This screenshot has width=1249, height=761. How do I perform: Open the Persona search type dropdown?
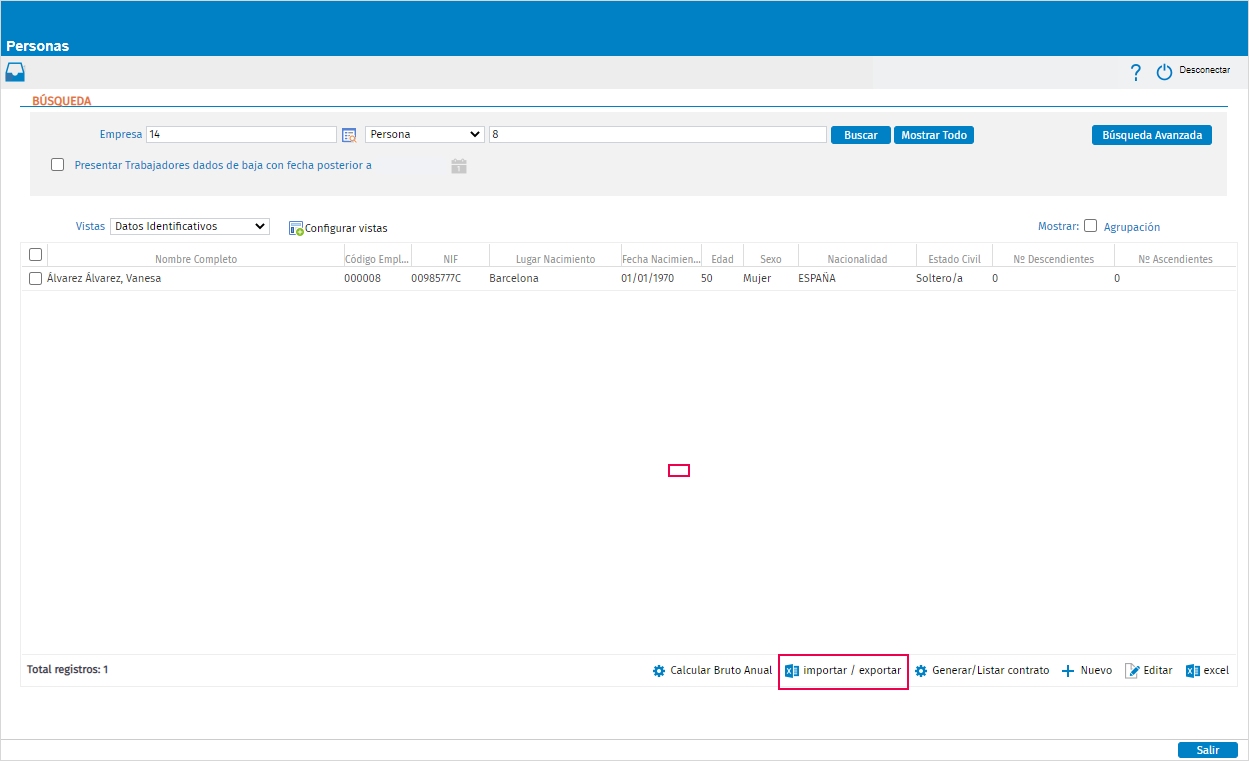pos(425,134)
